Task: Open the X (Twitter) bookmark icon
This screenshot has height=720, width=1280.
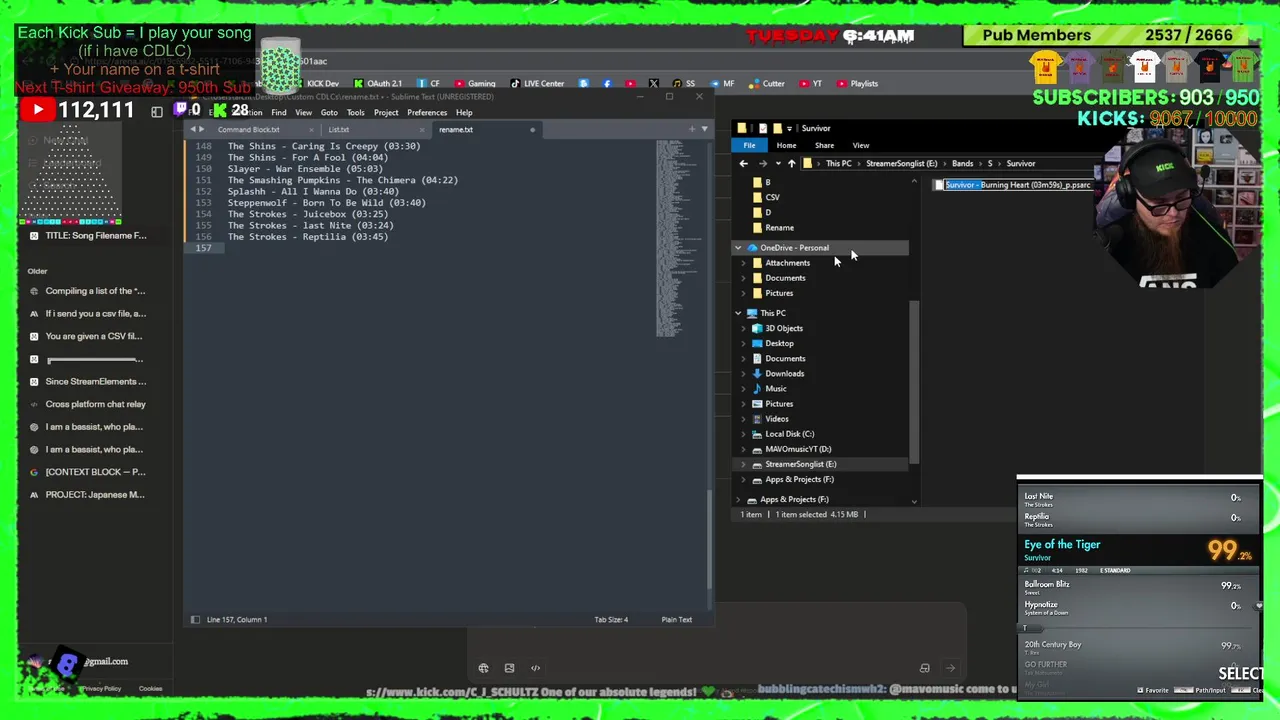Action: click(x=653, y=84)
